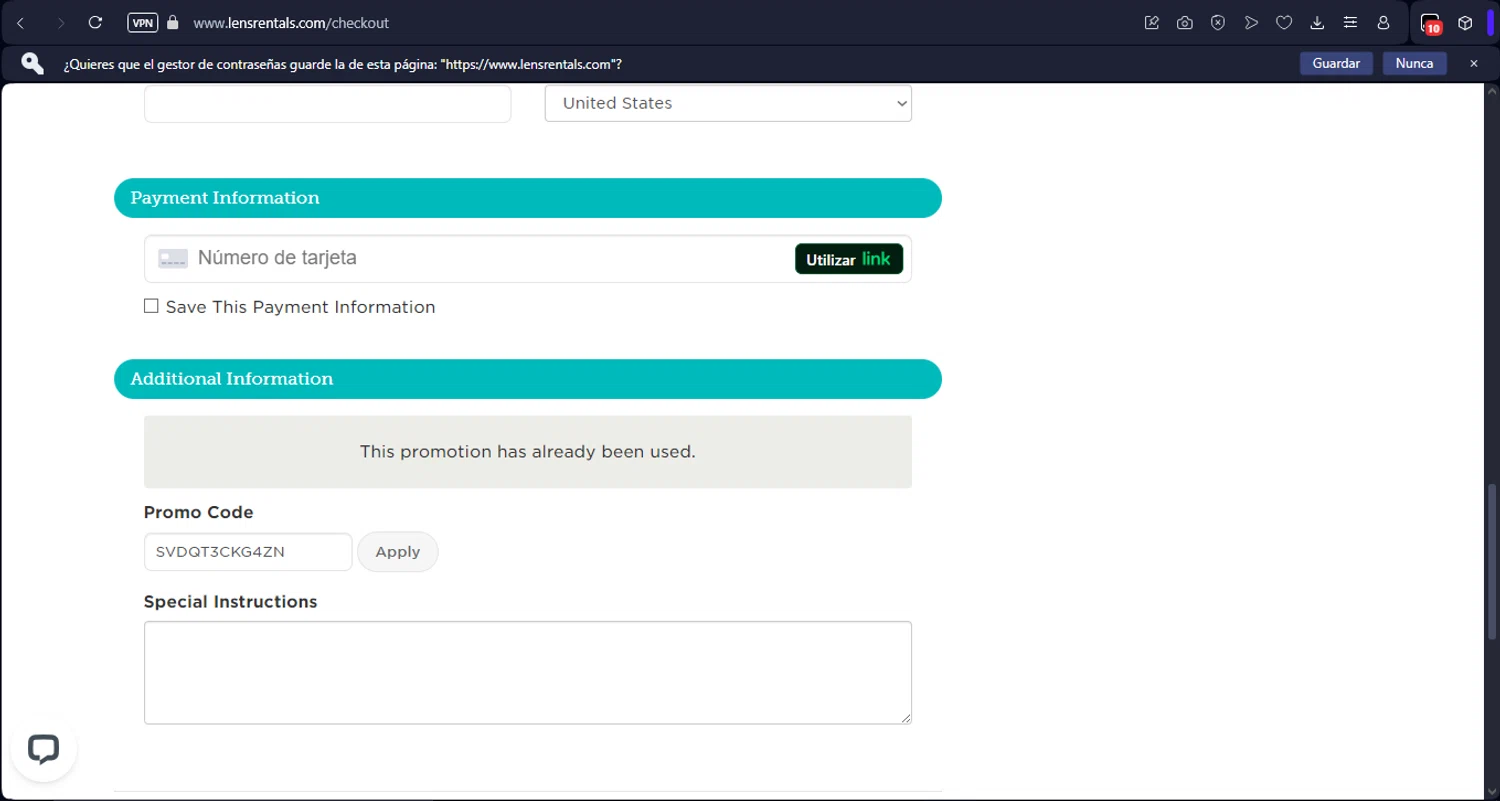
Task: Click the Special Instructions text area
Action: pos(528,673)
